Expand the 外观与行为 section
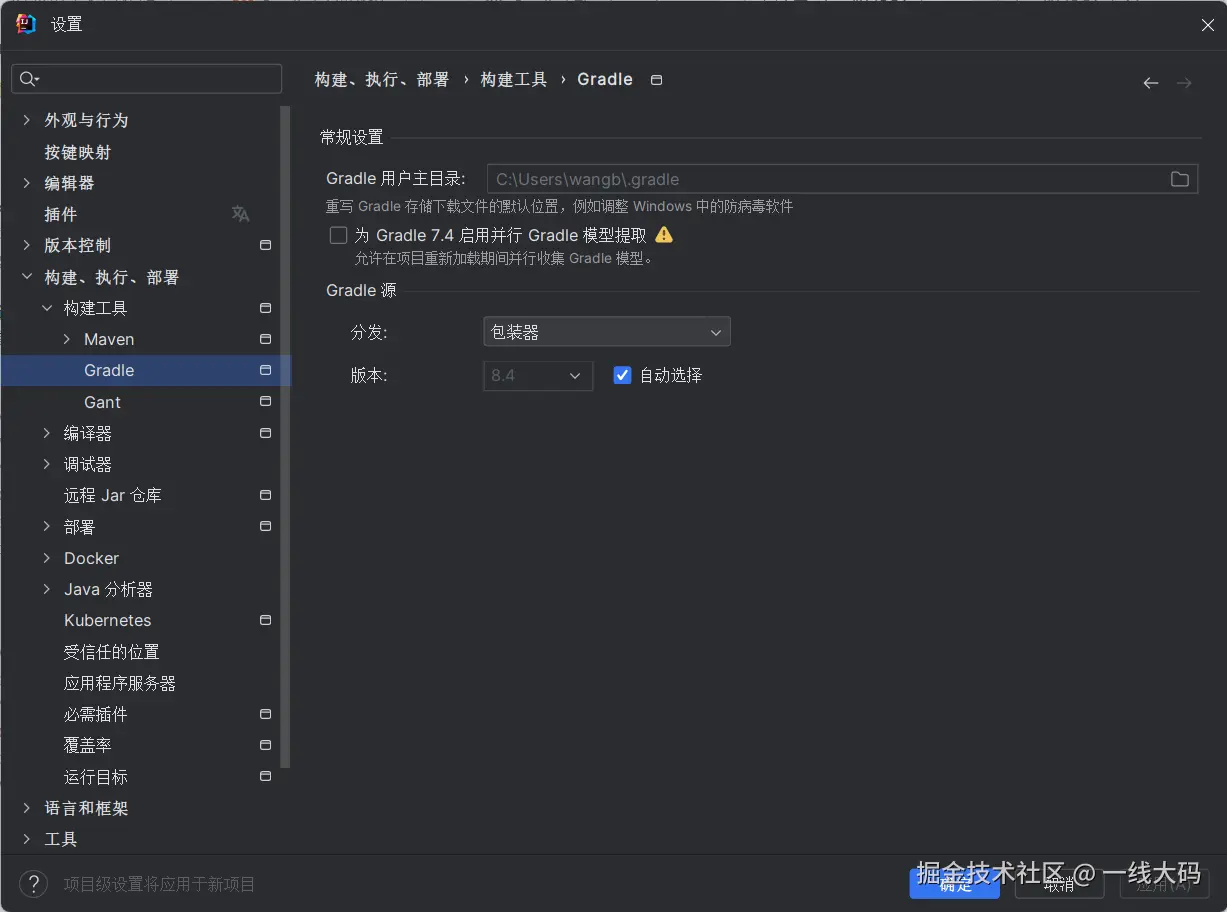 pos(27,120)
